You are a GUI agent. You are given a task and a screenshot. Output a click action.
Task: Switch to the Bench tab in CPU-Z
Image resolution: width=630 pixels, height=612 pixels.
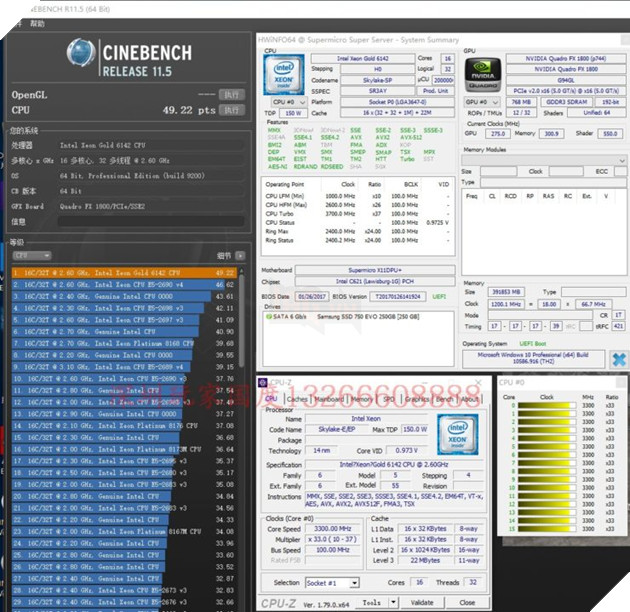coord(445,399)
